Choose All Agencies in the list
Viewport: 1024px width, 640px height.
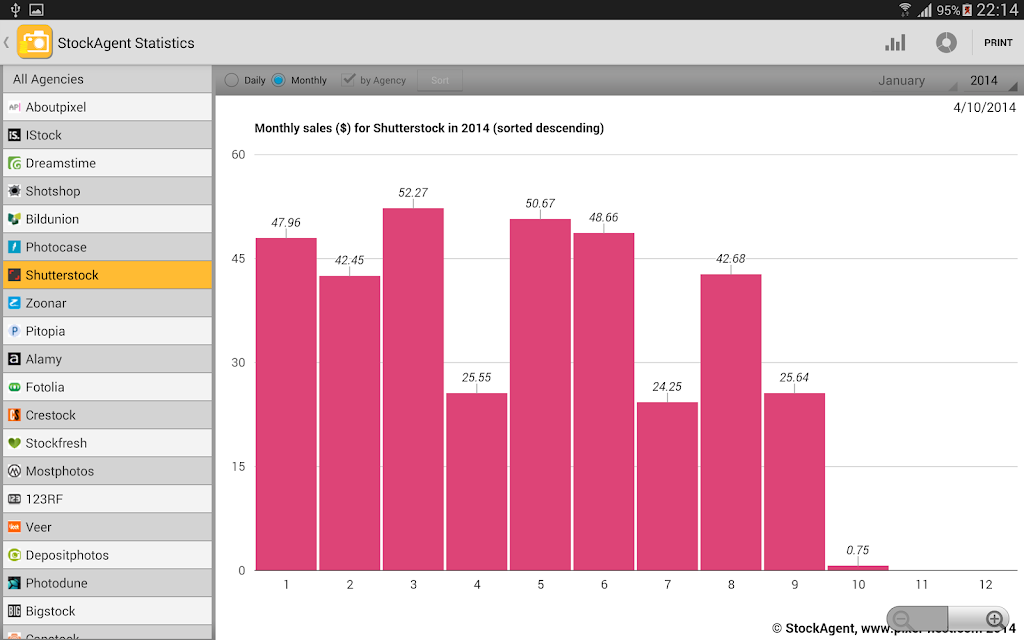[107, 79]
